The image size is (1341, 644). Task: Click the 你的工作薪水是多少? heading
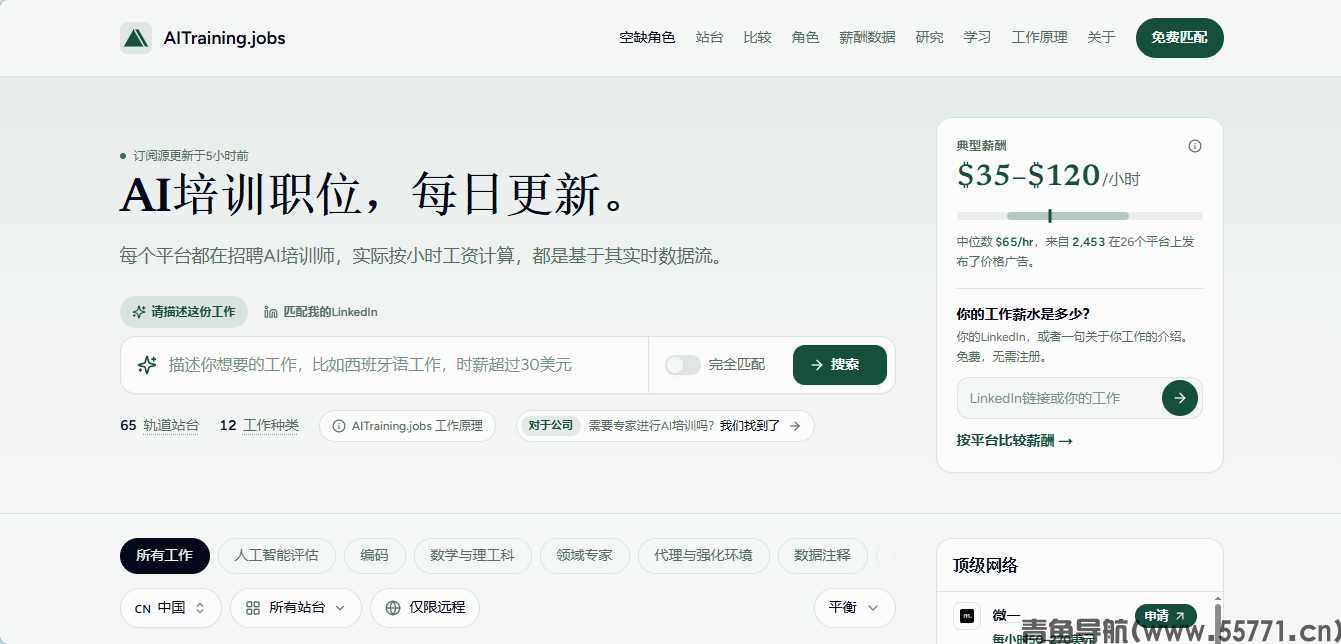pos(1023,314)
